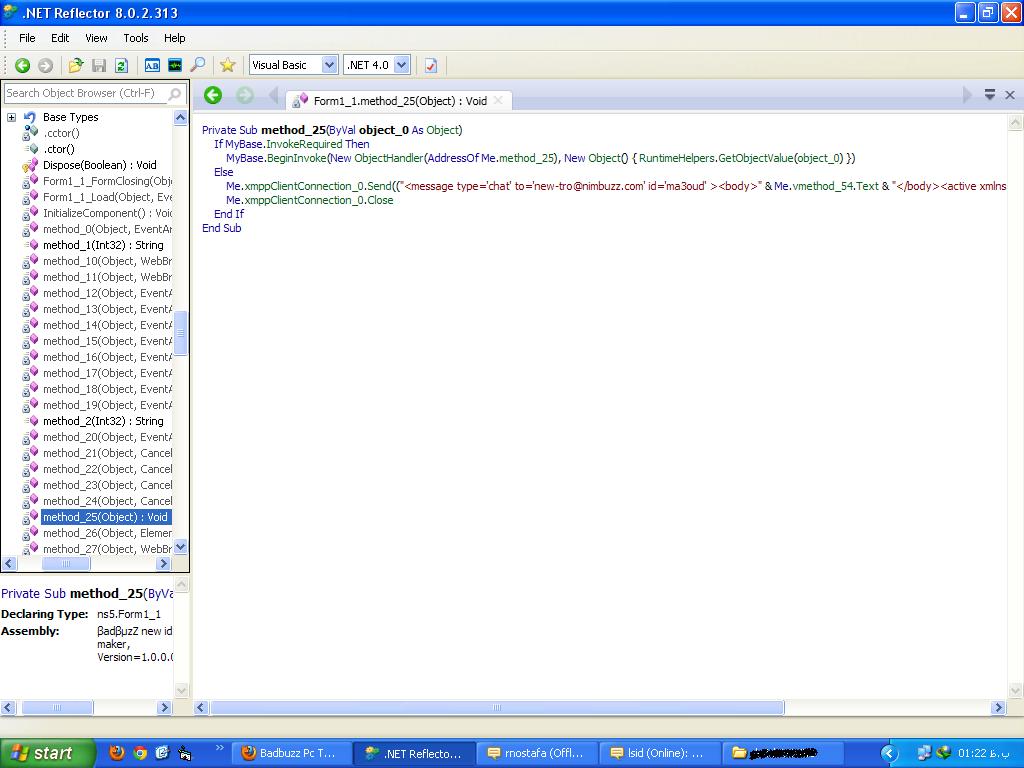The height and width of the screenshot is (768, 1024).
Task: Click the vmethod_54 link in code
Action: click(822, 186)
